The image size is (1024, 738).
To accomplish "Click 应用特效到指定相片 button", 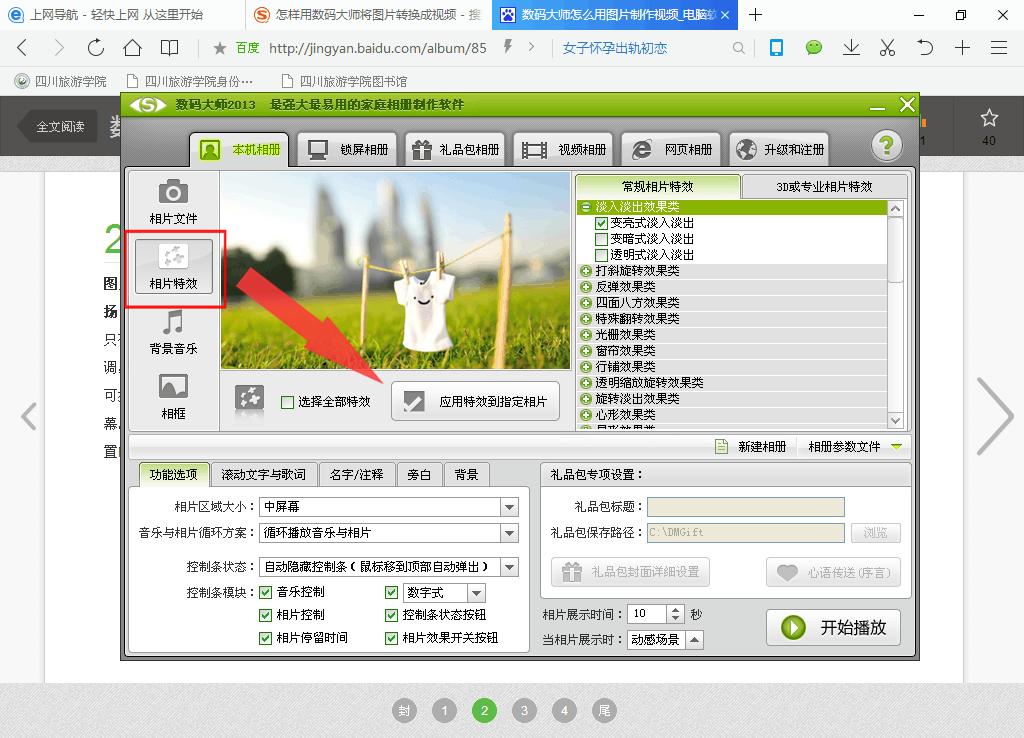I will click(475, 402).
